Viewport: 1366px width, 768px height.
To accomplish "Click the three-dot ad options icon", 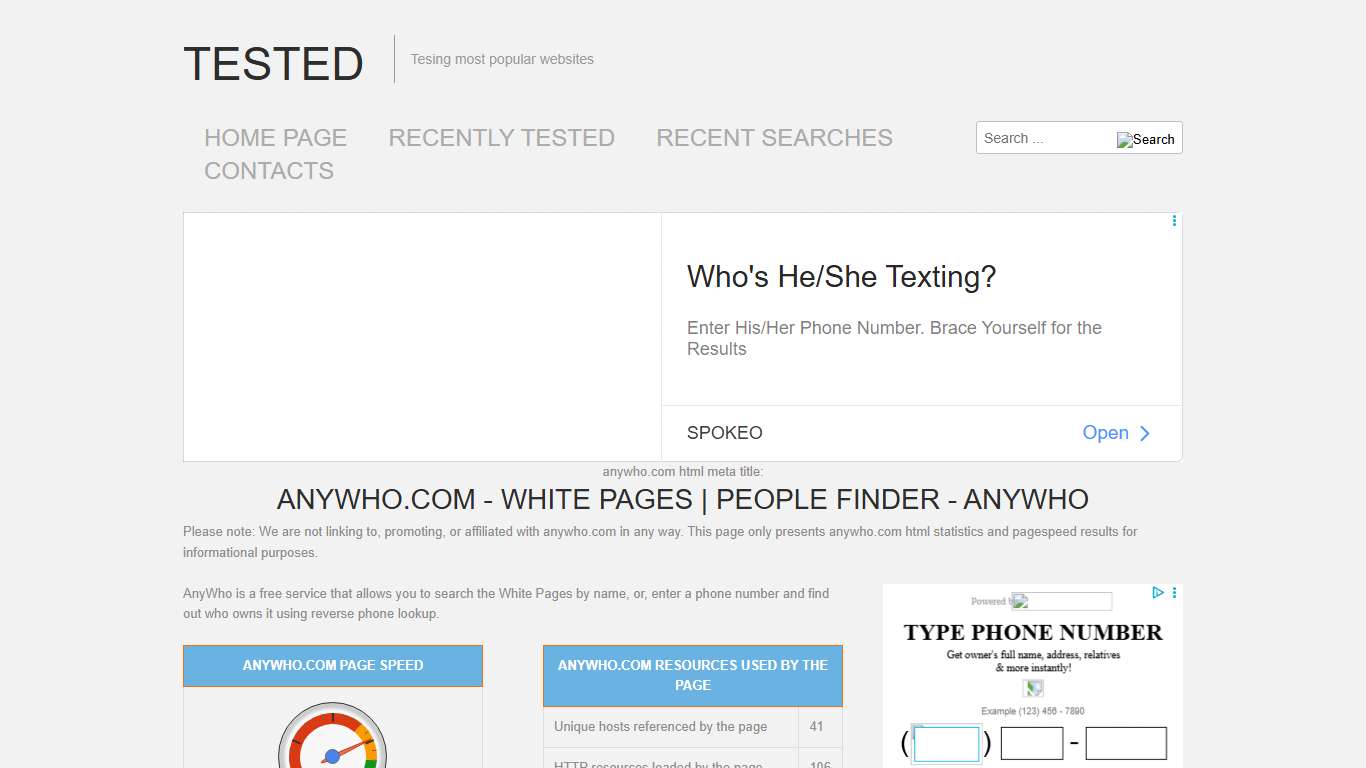I will 1173,221.
